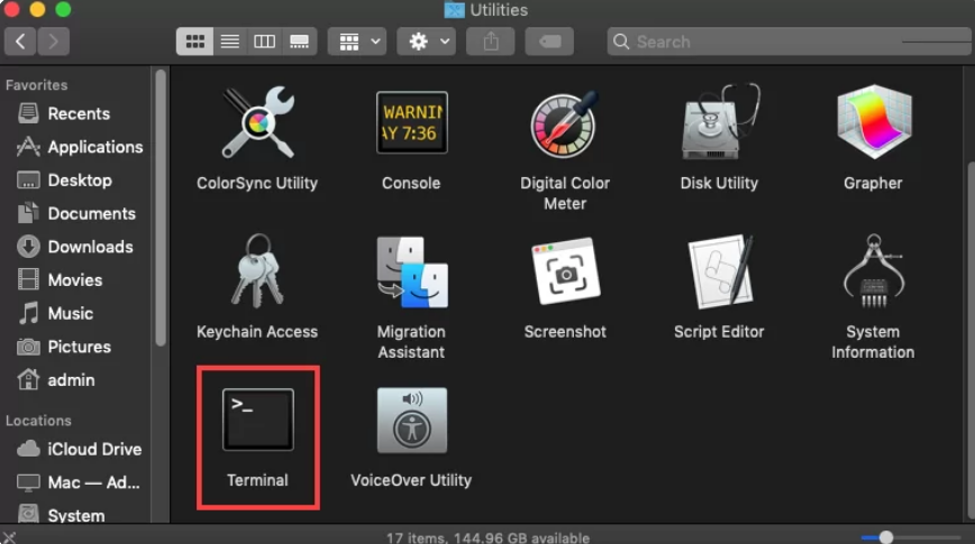
Task: Click the yellow minimize window button
Action: pyautogui.click(x=37, y=9)
